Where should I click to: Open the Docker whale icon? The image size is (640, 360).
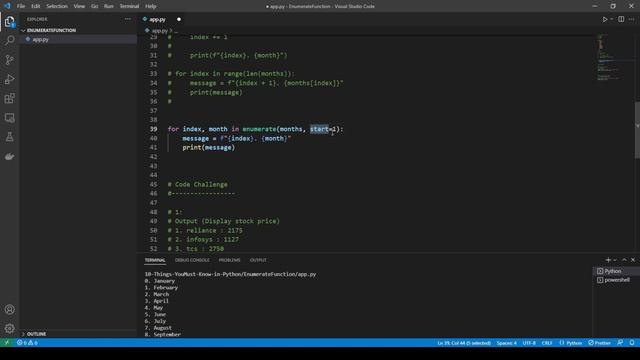[x=10, y=156]
